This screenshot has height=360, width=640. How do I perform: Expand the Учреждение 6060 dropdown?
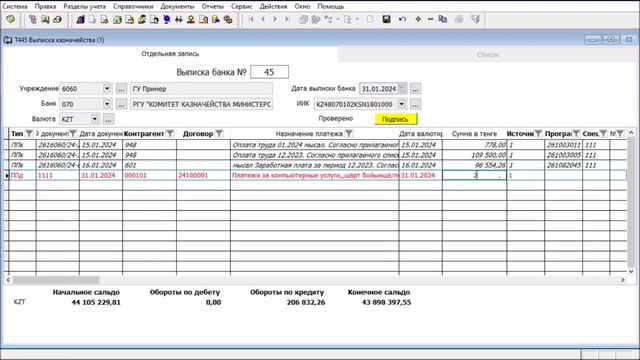tap(107, 88)
